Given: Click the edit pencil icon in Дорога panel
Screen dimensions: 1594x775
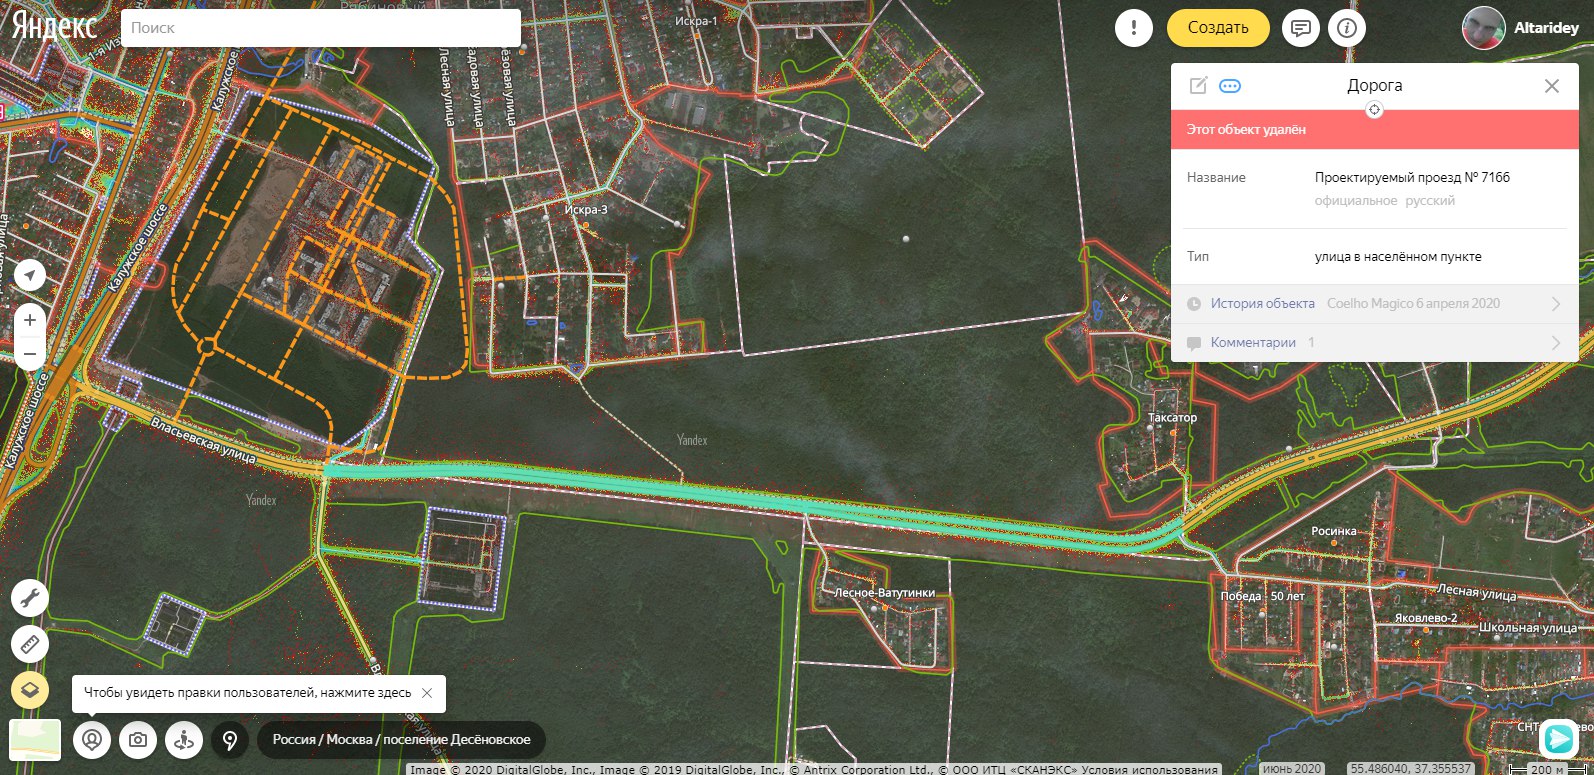Looking at the screenshot, I should [x=1198, y=86].
